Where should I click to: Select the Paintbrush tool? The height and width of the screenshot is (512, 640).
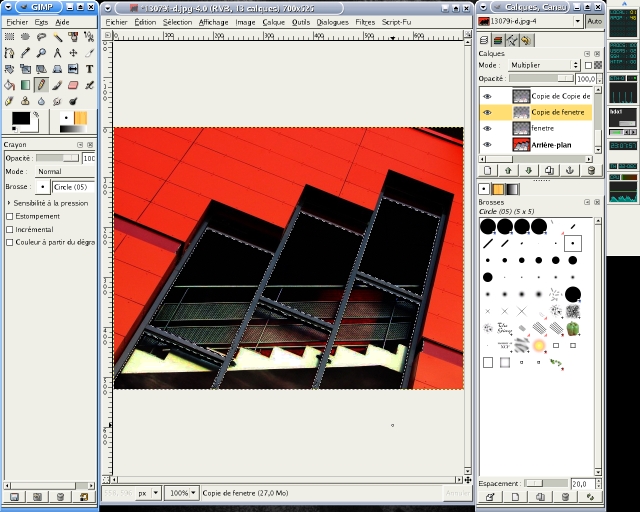coord(57,85)
